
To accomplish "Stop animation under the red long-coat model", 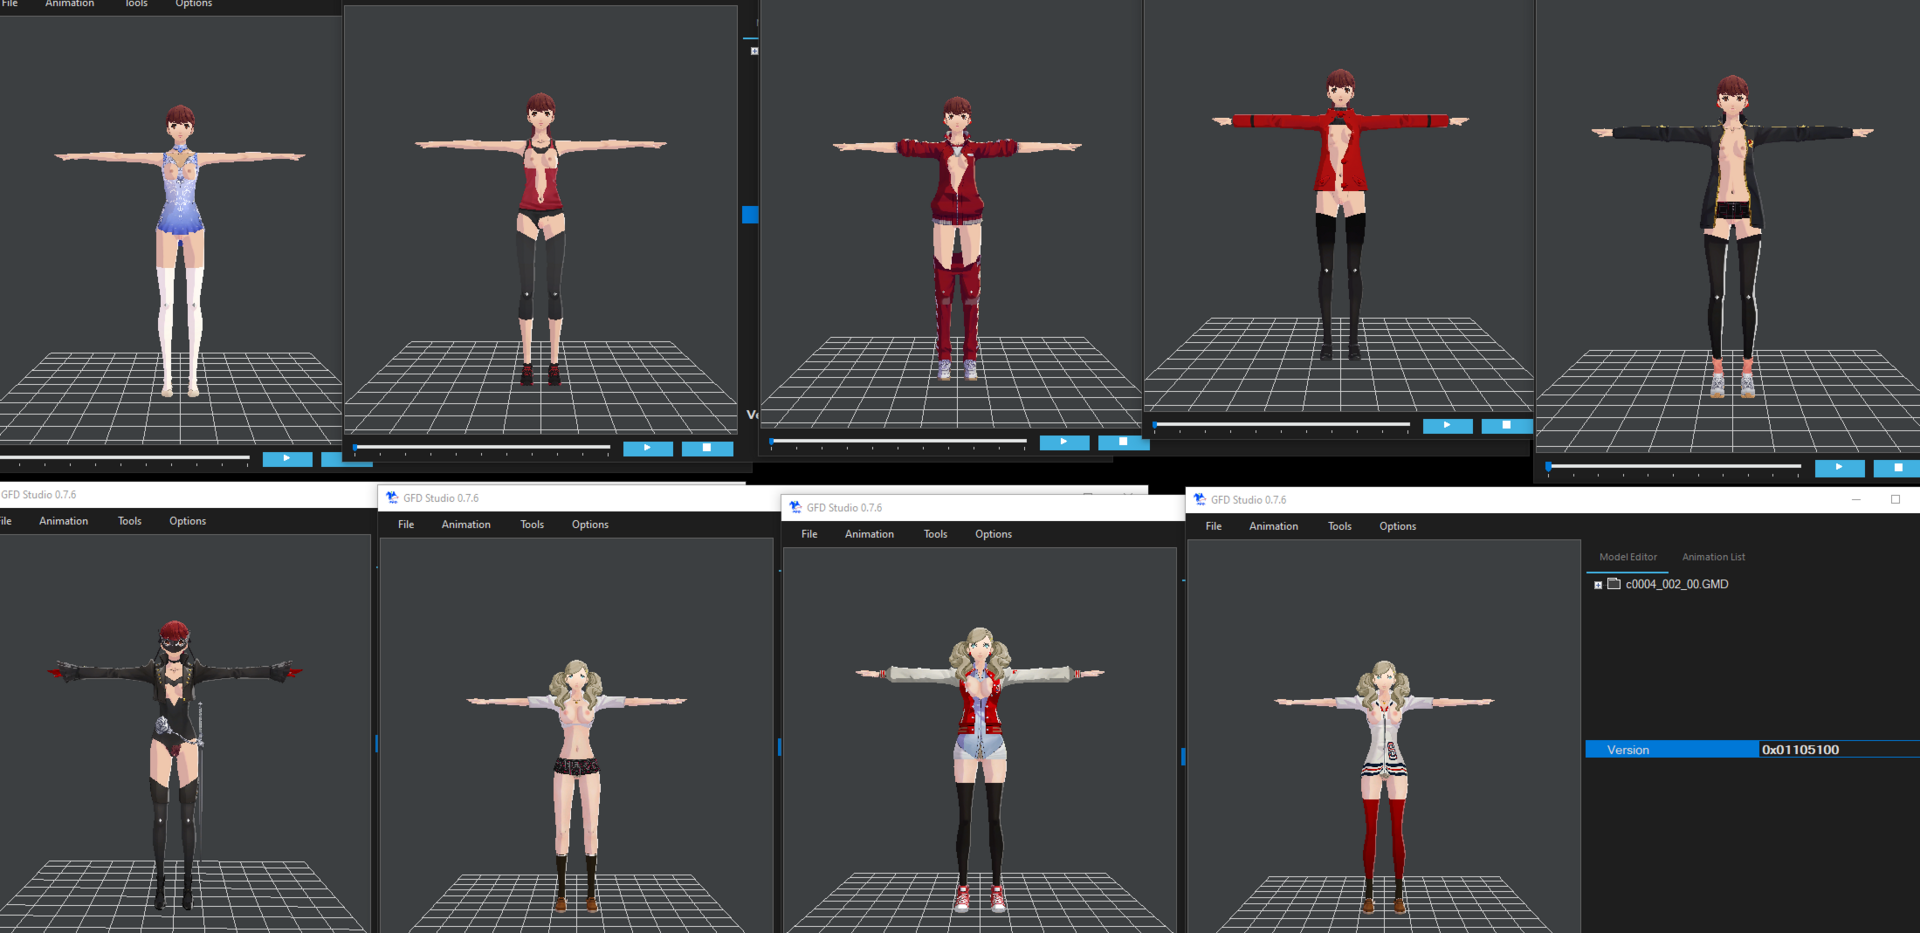I will click(x=1506, y=426).
